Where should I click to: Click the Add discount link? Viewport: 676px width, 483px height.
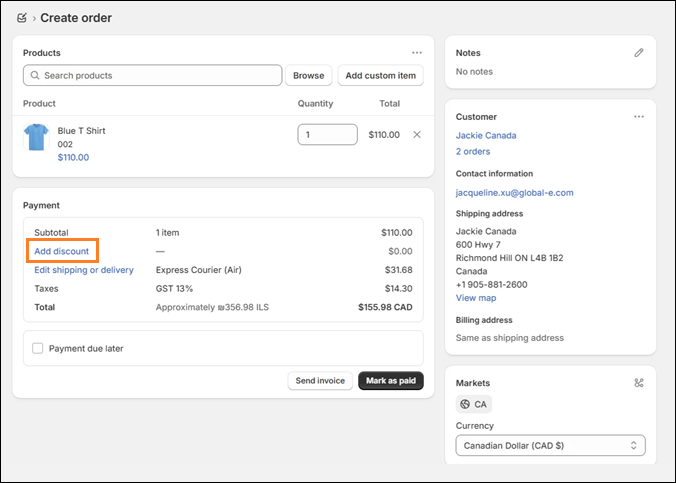(x=62, y=251)
